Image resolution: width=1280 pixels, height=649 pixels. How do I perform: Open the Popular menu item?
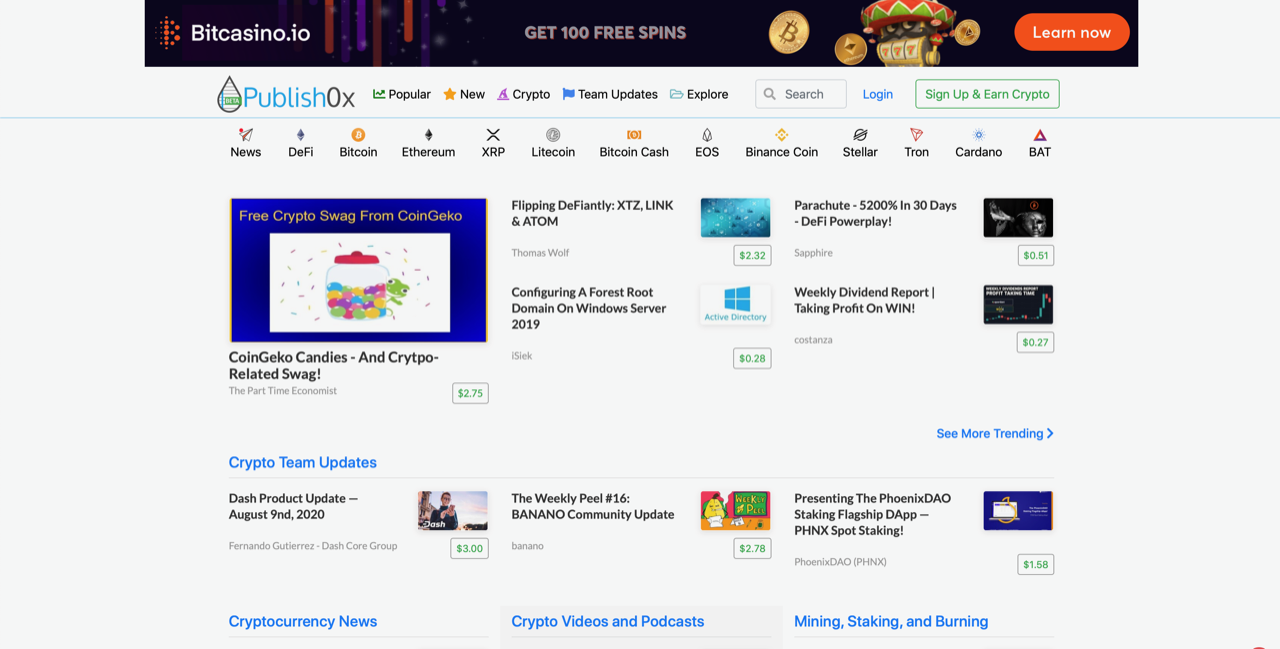[x=402, y=94]
